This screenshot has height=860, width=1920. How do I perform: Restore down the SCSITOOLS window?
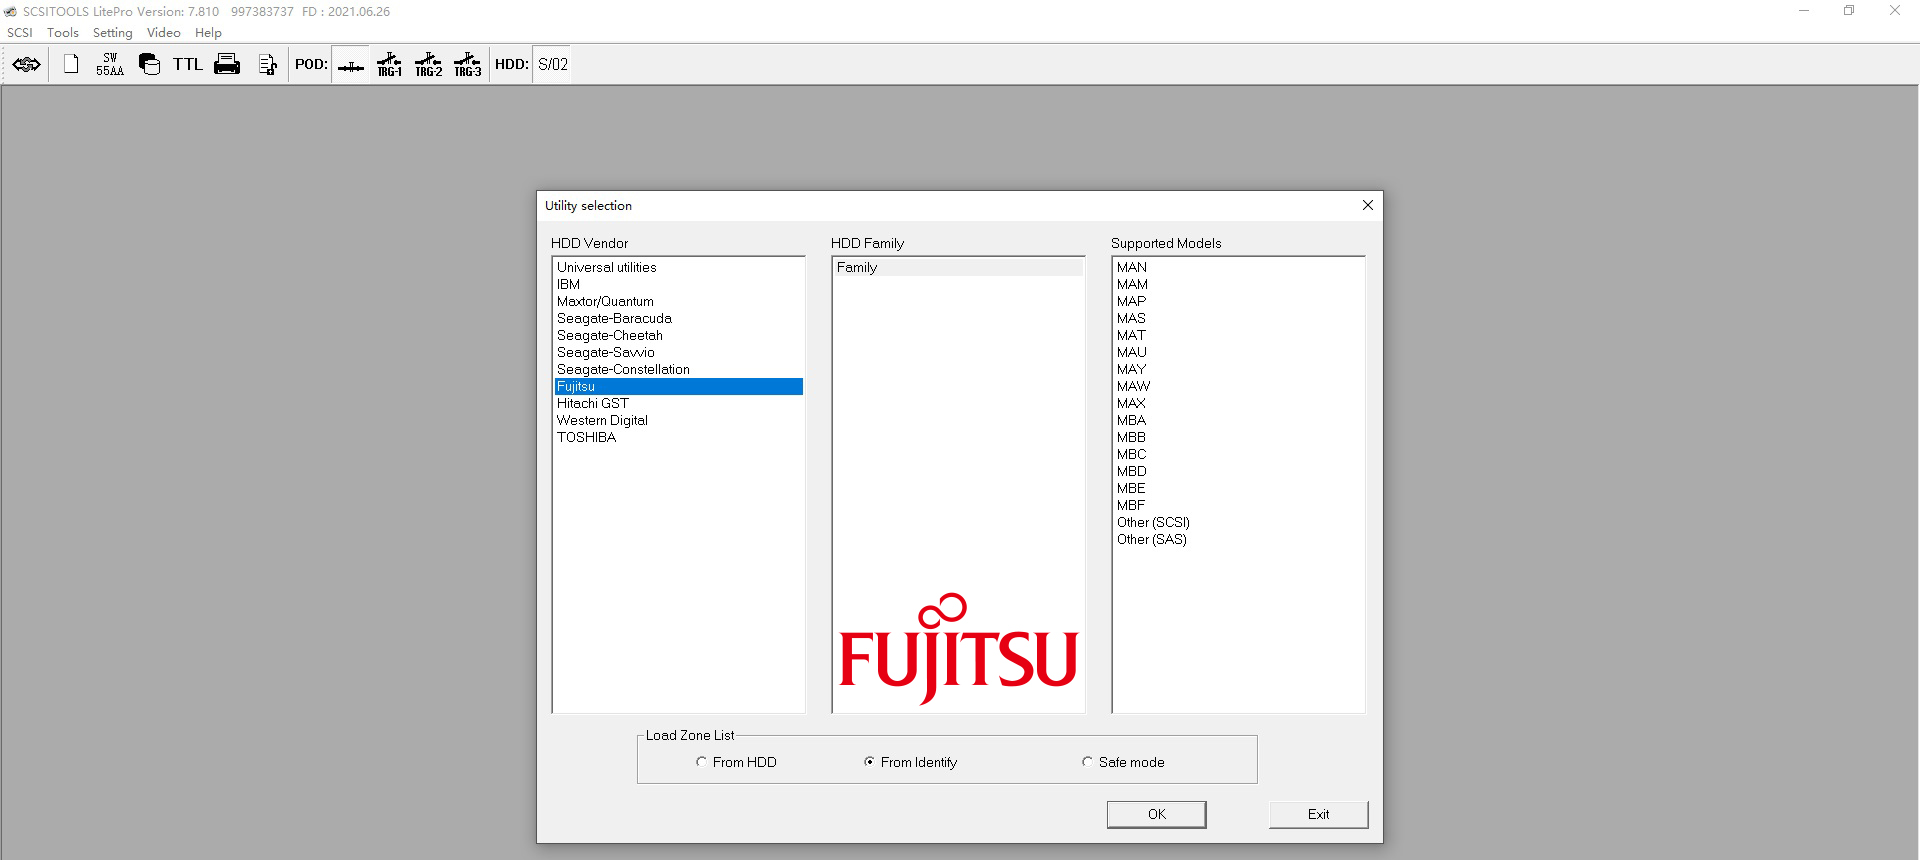pos(1849,11)
